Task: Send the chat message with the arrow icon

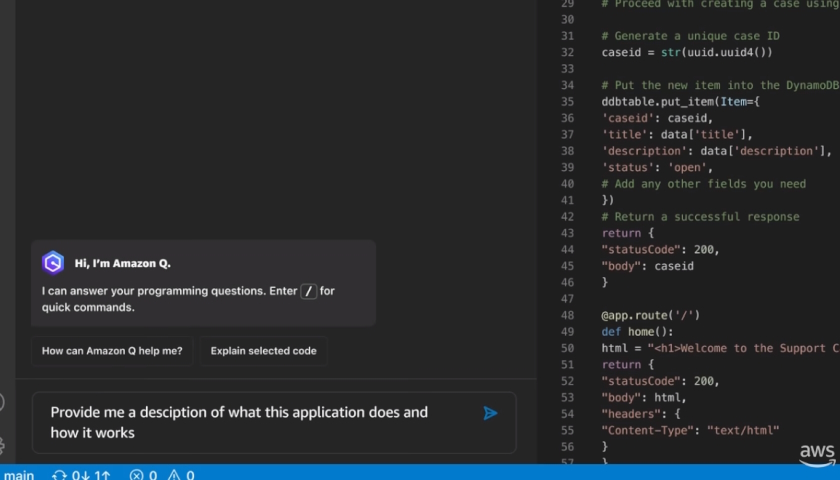Action: (490, 413)
